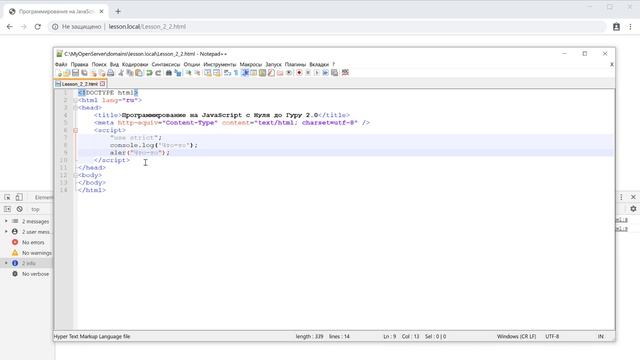Image resolution: width=640 pixels, height=360 pixels.
Task: Click the UTF-8 encoding in status bar
Action: point(552,336)
